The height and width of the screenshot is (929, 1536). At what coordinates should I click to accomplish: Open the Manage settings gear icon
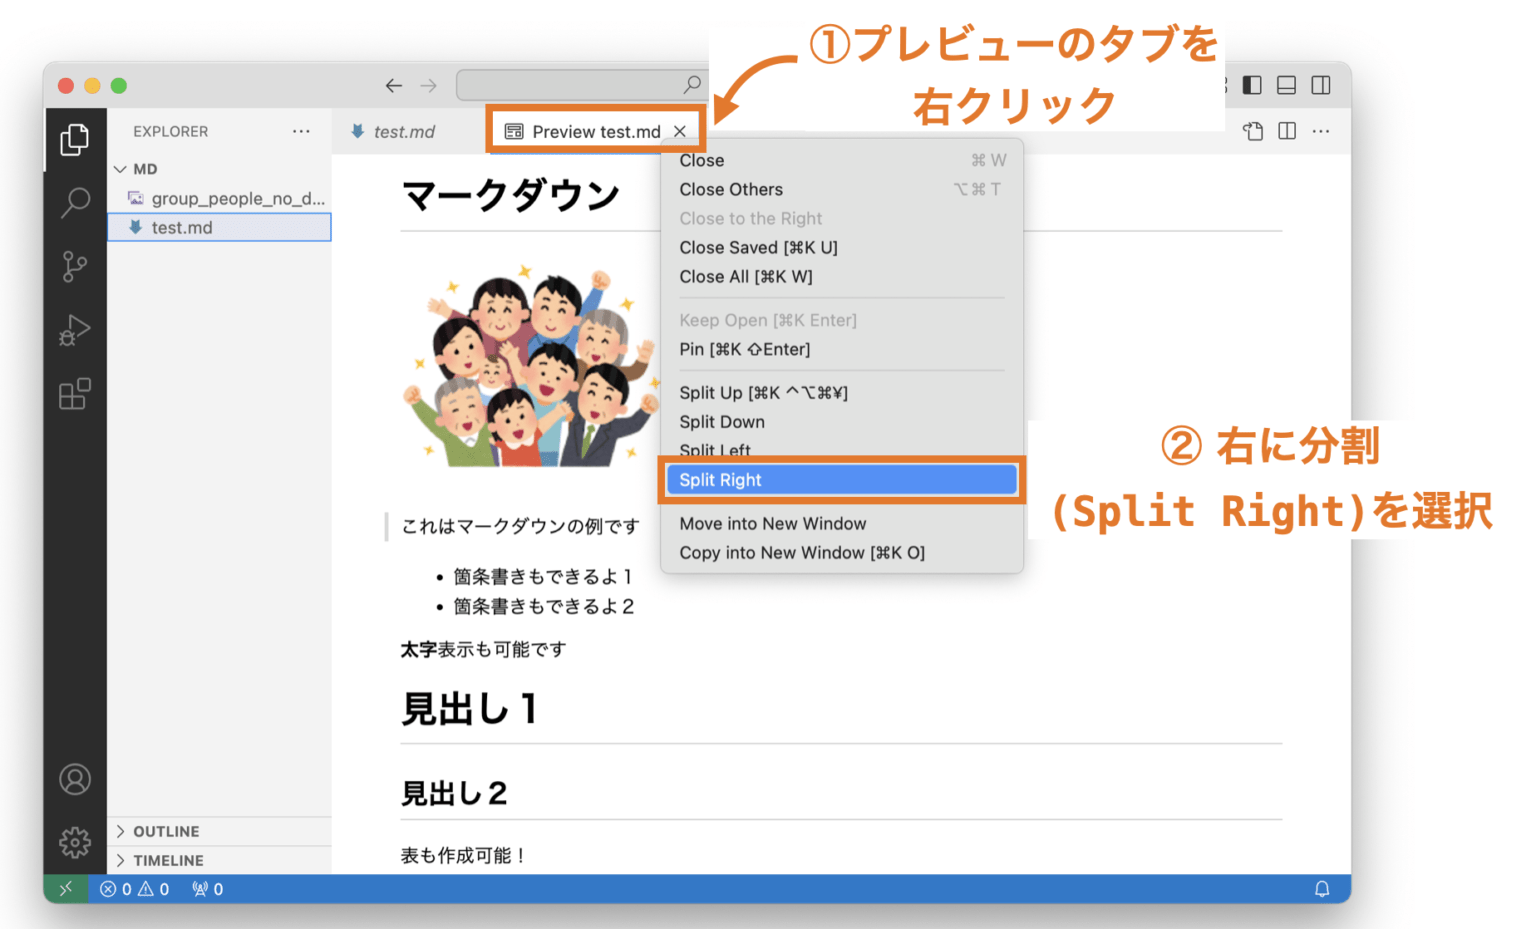pos(75,843)
